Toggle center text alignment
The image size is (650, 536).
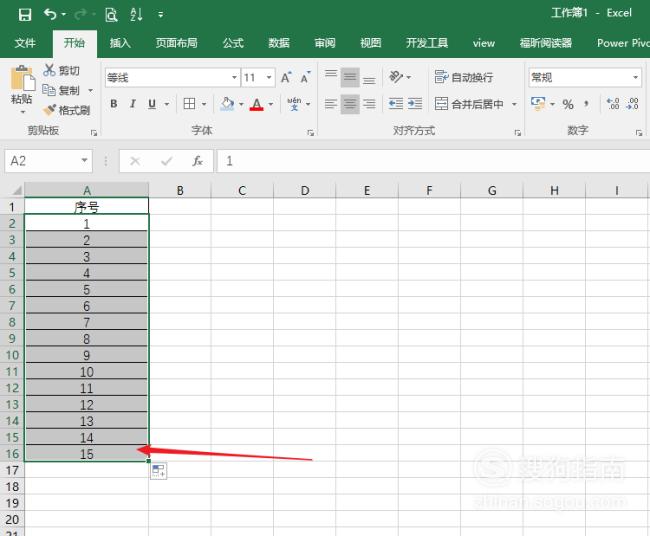coord(350,104)
